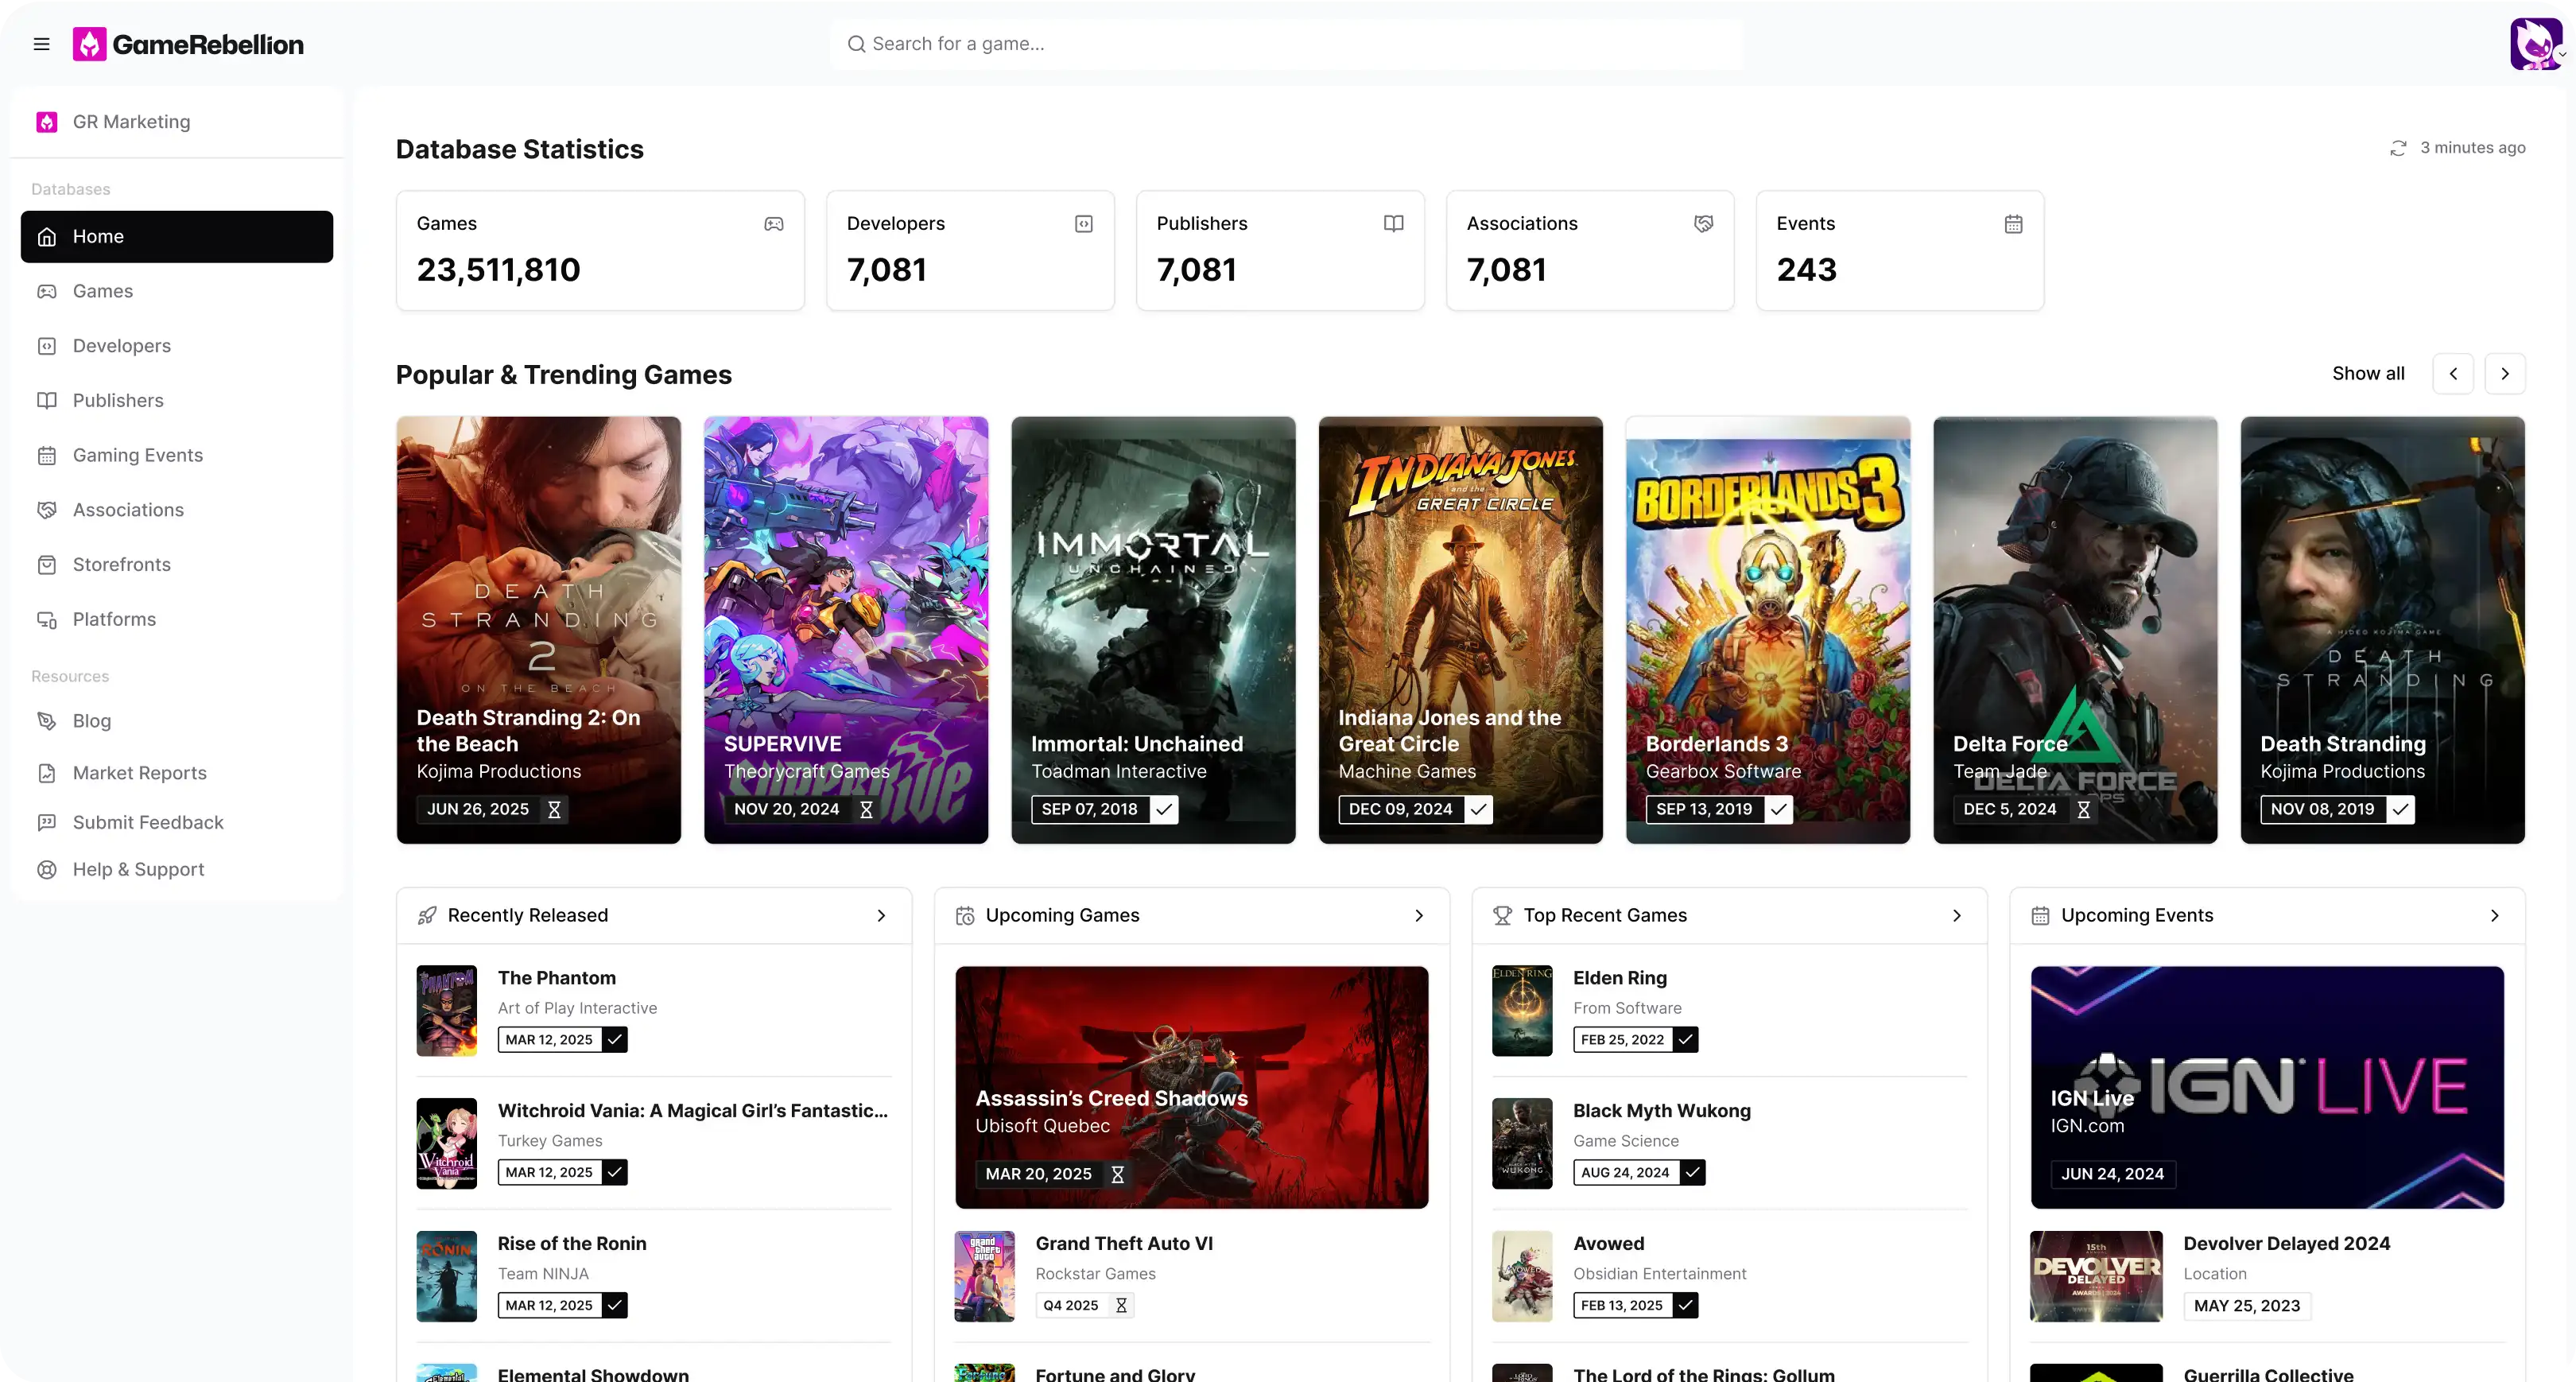This screenshot has height=1382, width=2576.
Task: Go to Market Reports in the sidebar
Action: (x=139, y=773)
